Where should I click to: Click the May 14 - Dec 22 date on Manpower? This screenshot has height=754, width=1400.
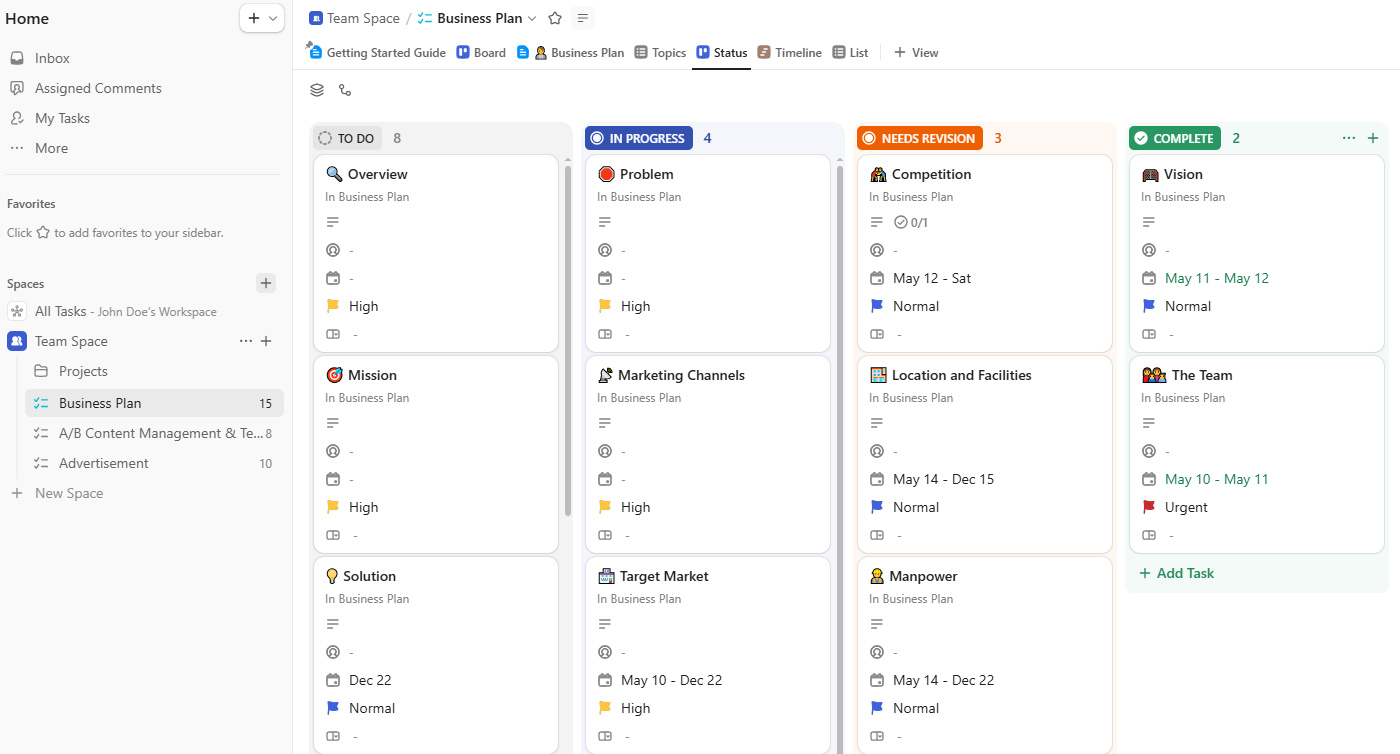tap(943, 679)
